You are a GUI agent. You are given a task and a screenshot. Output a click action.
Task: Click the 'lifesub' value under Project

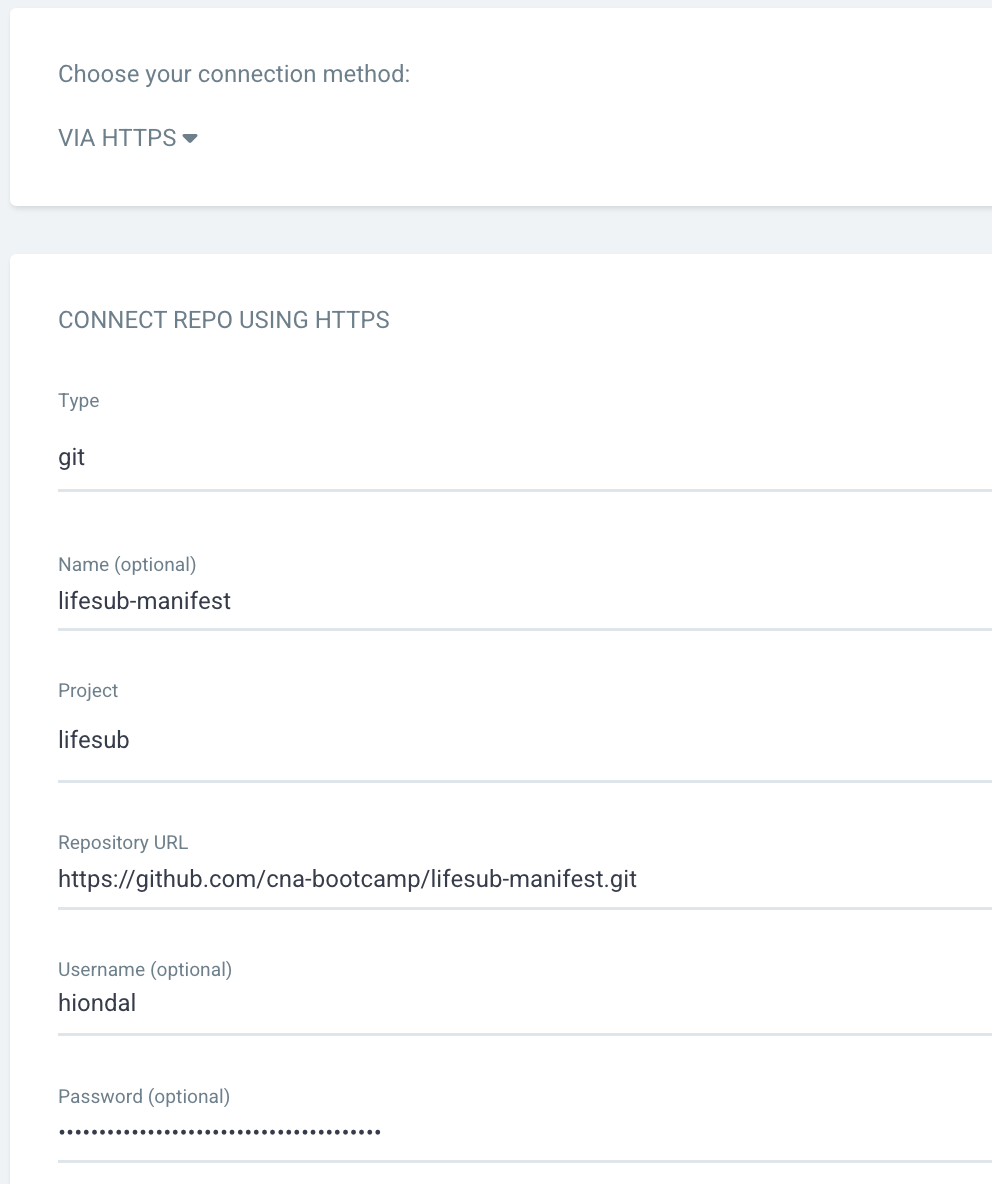pos(94,741)
